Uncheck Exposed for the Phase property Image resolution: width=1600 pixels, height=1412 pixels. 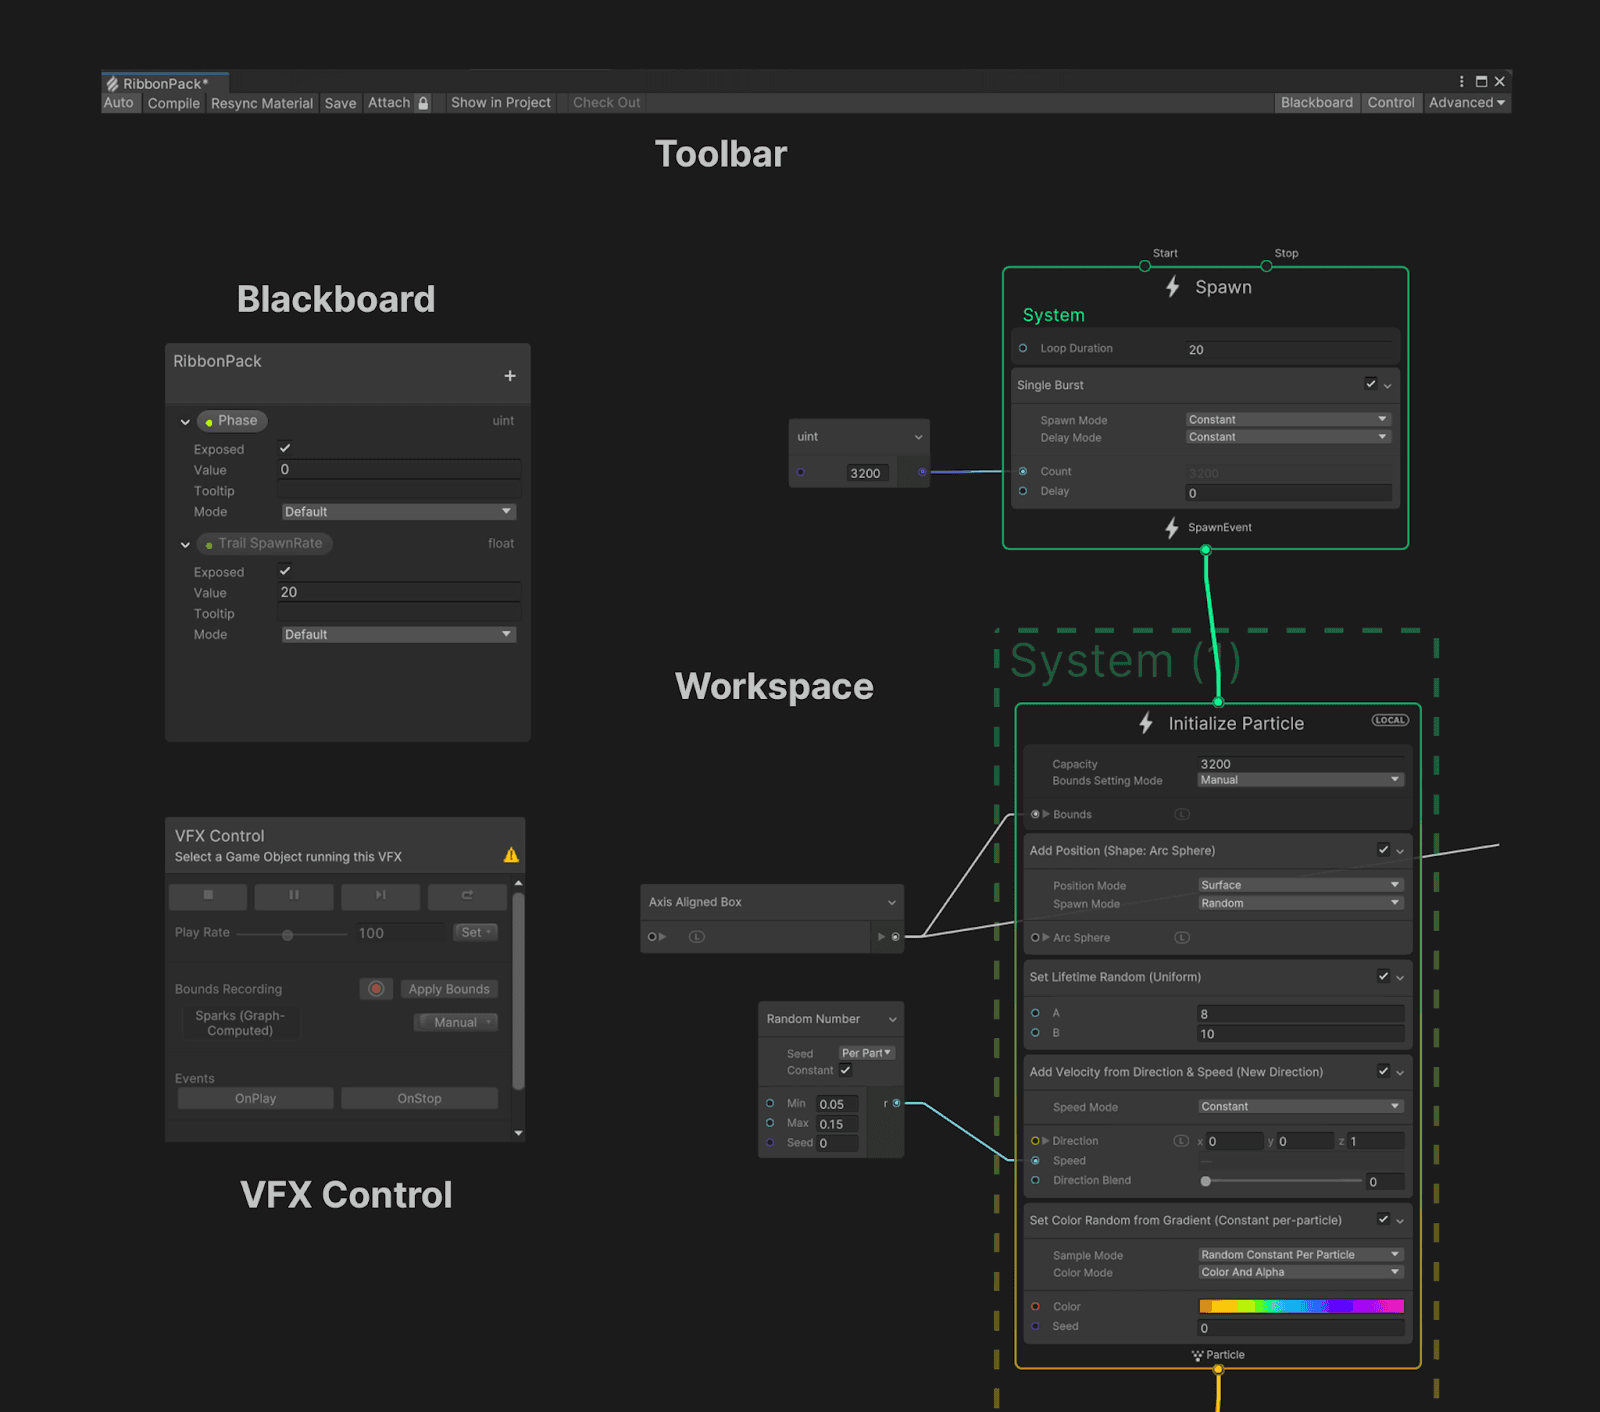(x=285, y=448)
